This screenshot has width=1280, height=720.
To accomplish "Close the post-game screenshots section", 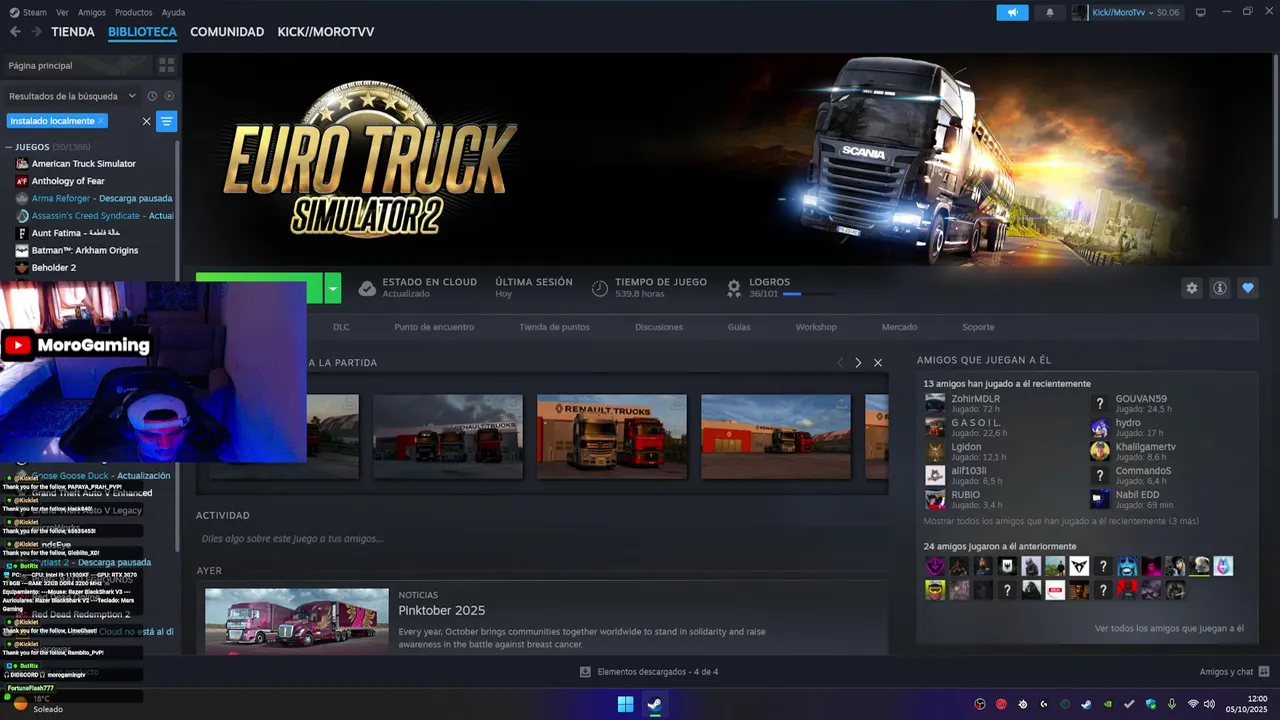I will 878,362.
